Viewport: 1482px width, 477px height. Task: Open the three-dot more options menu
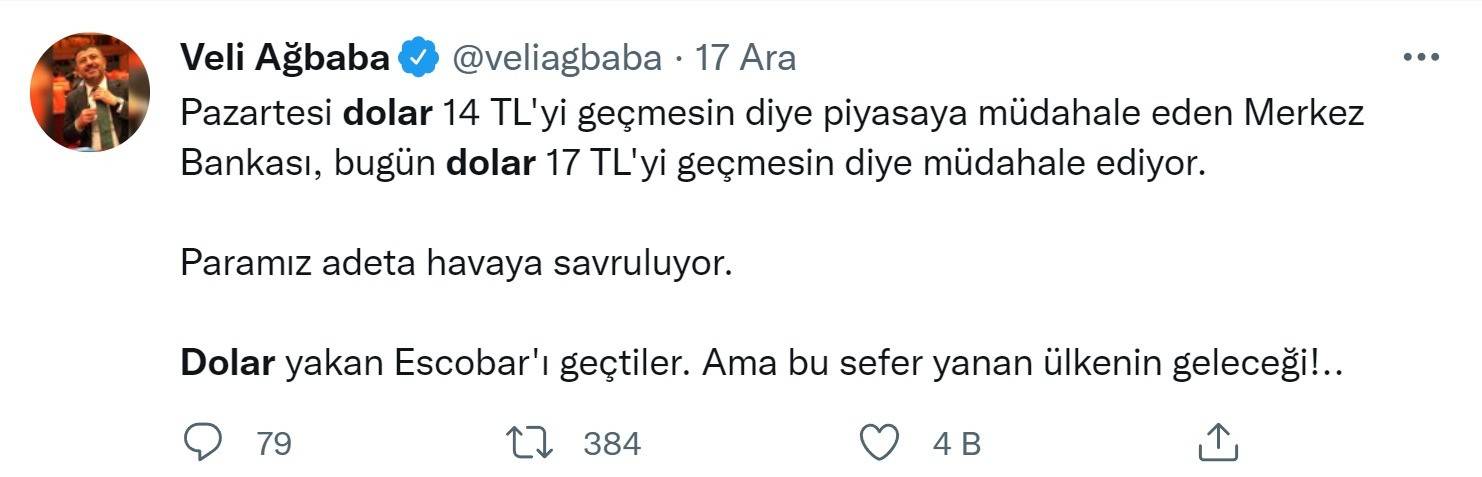pyautogui.click(x=1420, y=58)
